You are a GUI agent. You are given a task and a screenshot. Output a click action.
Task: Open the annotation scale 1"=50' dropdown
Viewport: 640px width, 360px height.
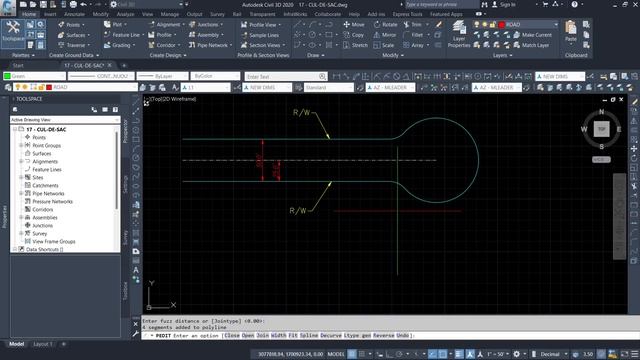click(x=497, y=354)
